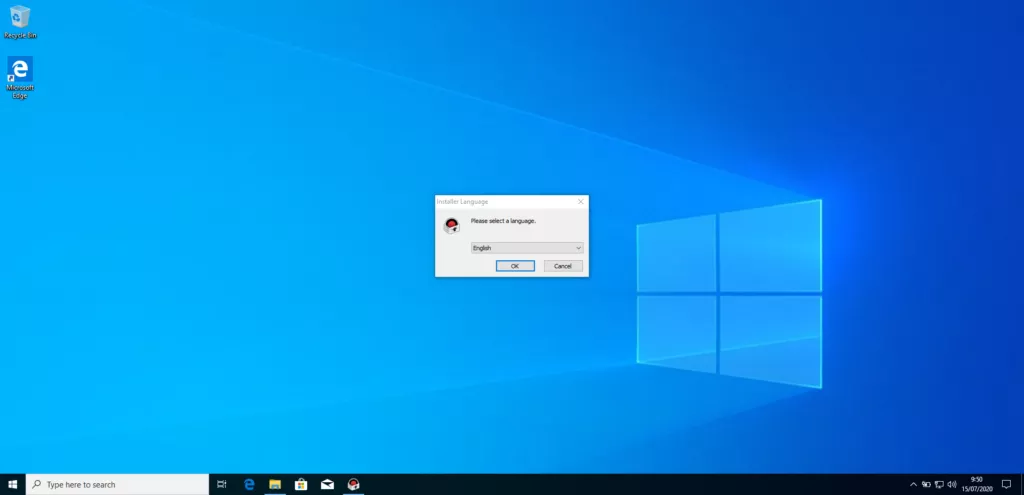Open the Windows Start menu
The height and width of the screenshot is (495, 1024).
pos(13,484)
